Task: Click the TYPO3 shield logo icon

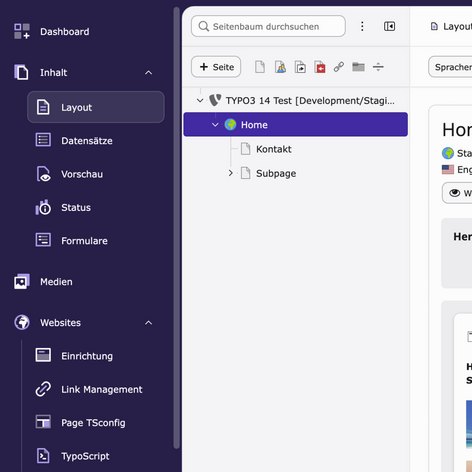Action: point(215,100)
